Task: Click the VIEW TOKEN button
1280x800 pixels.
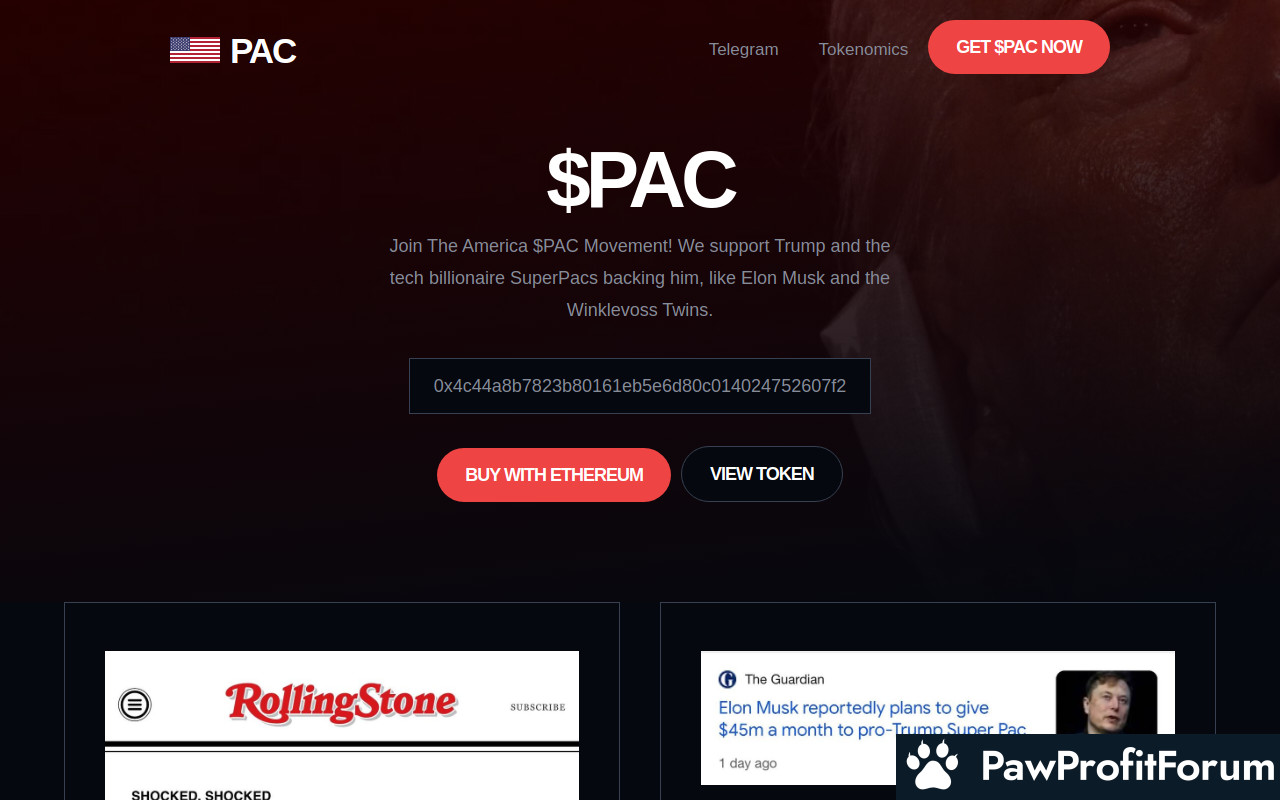Action: point(762,474)
